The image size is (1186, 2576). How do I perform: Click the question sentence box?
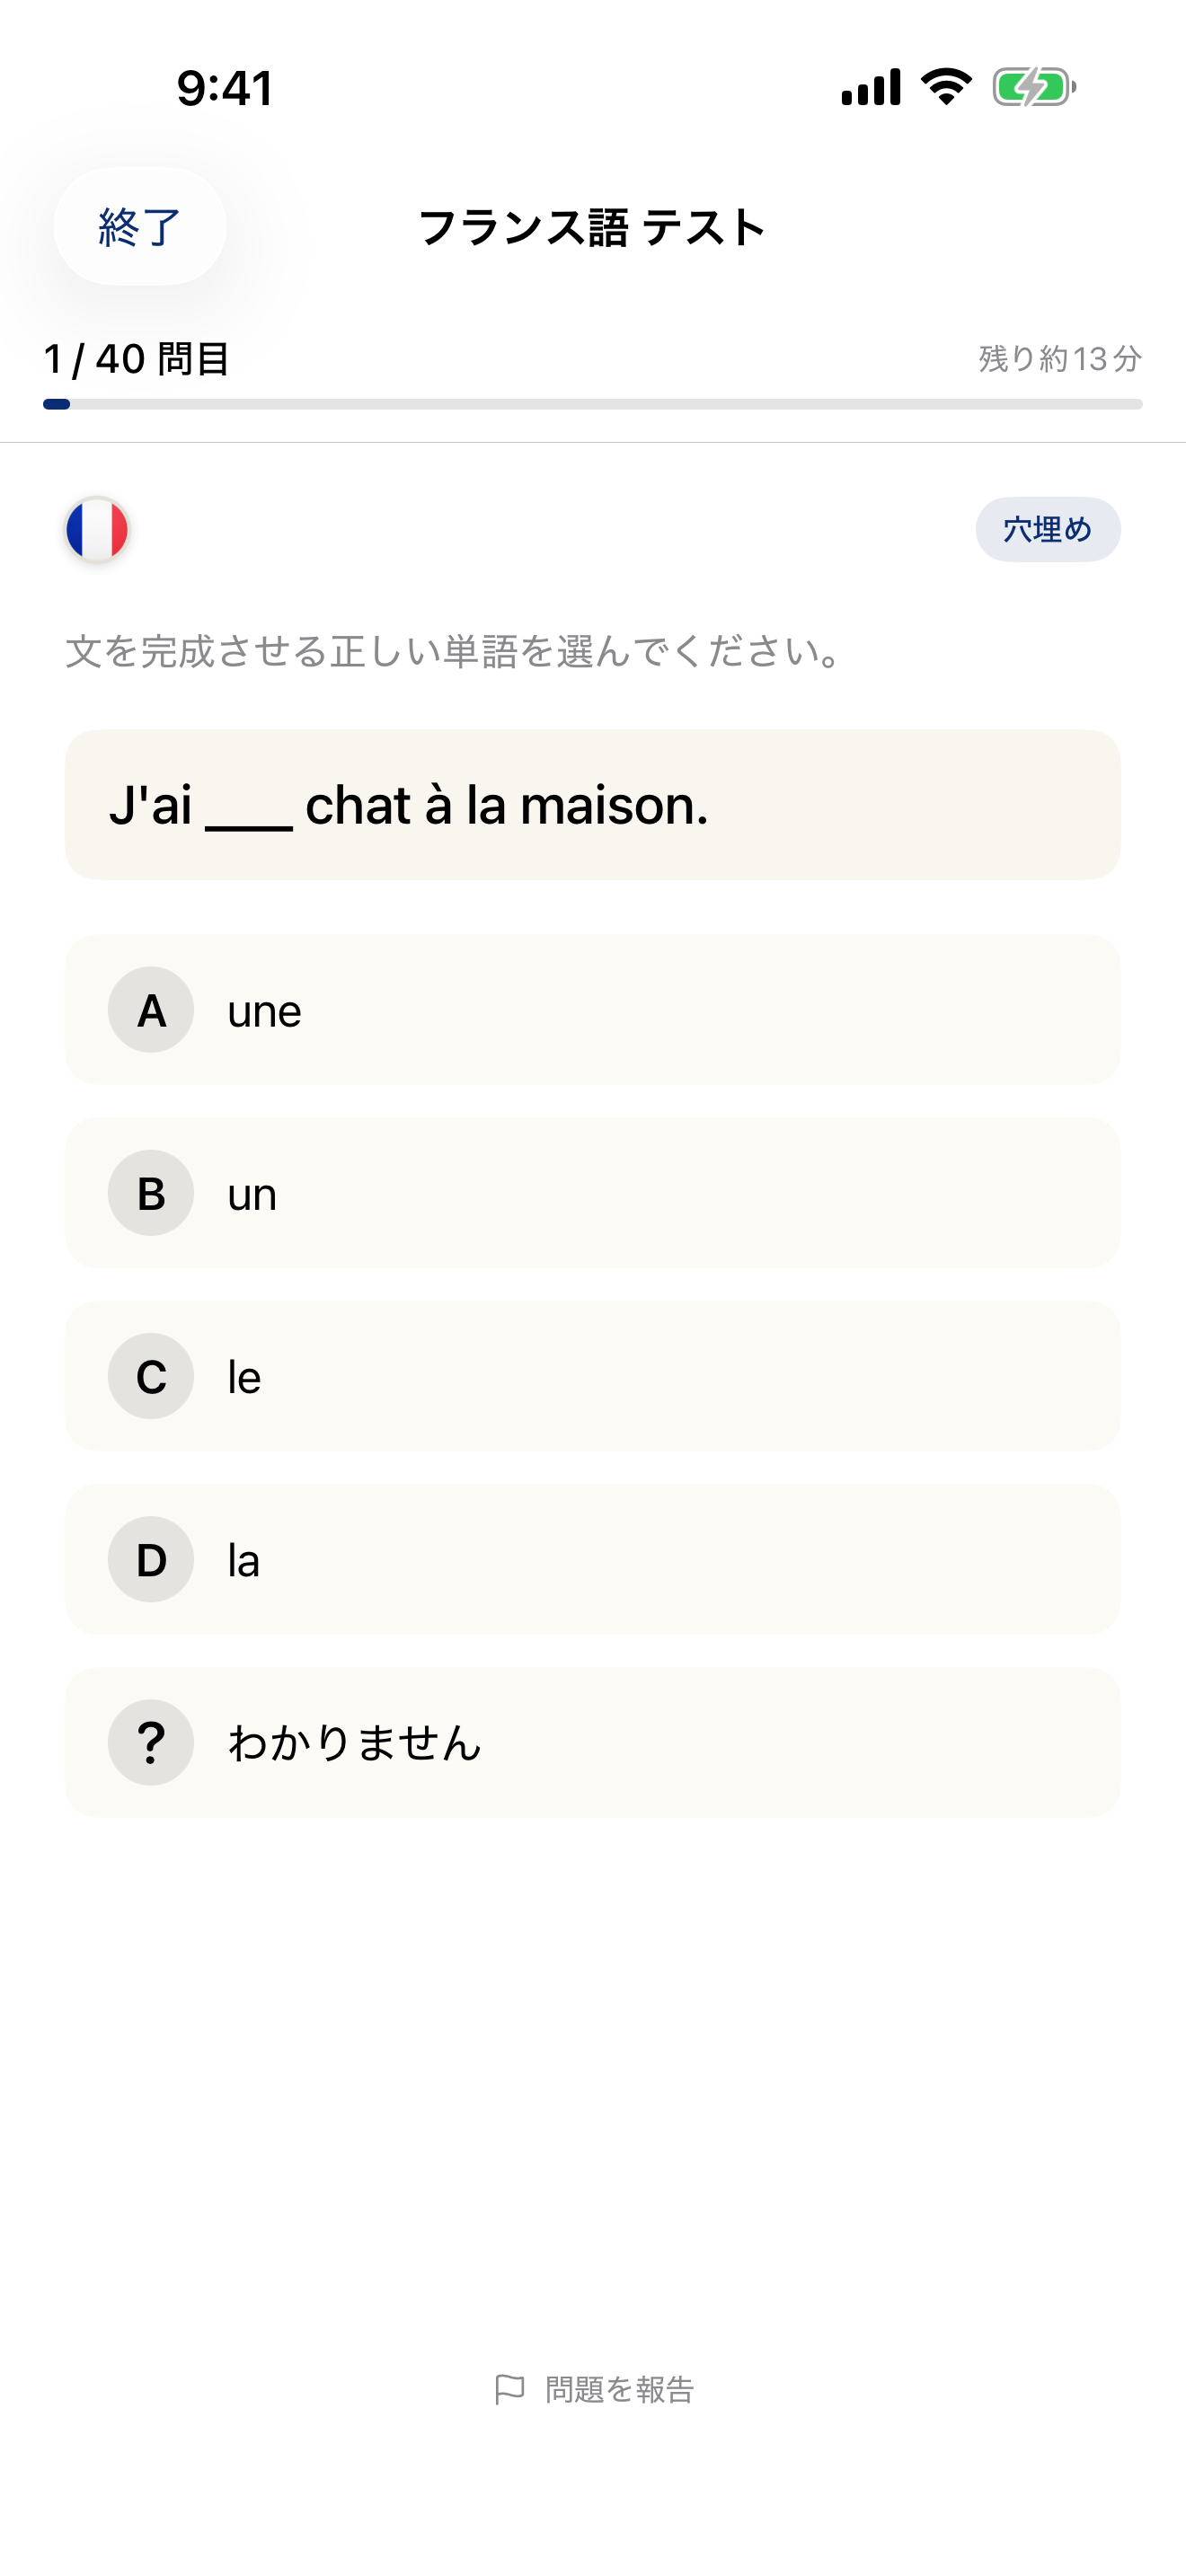(x=592, y=805)
